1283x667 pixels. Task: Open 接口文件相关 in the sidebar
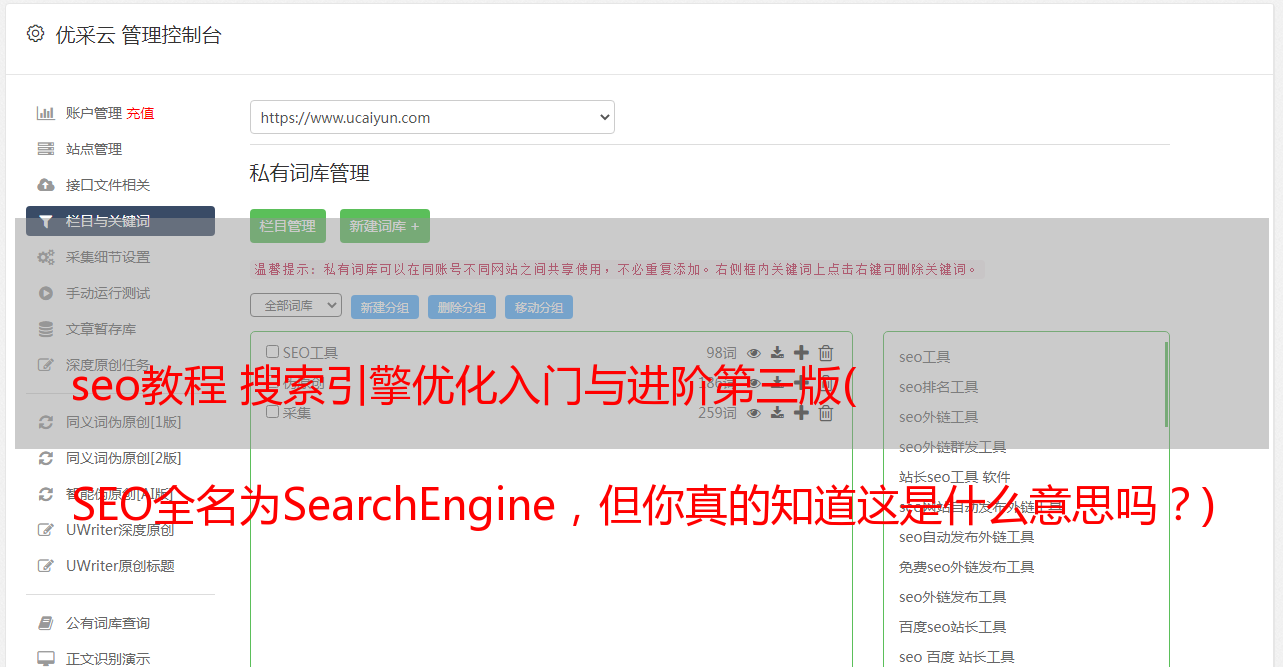pyautogui.click(x=108, y=185)
